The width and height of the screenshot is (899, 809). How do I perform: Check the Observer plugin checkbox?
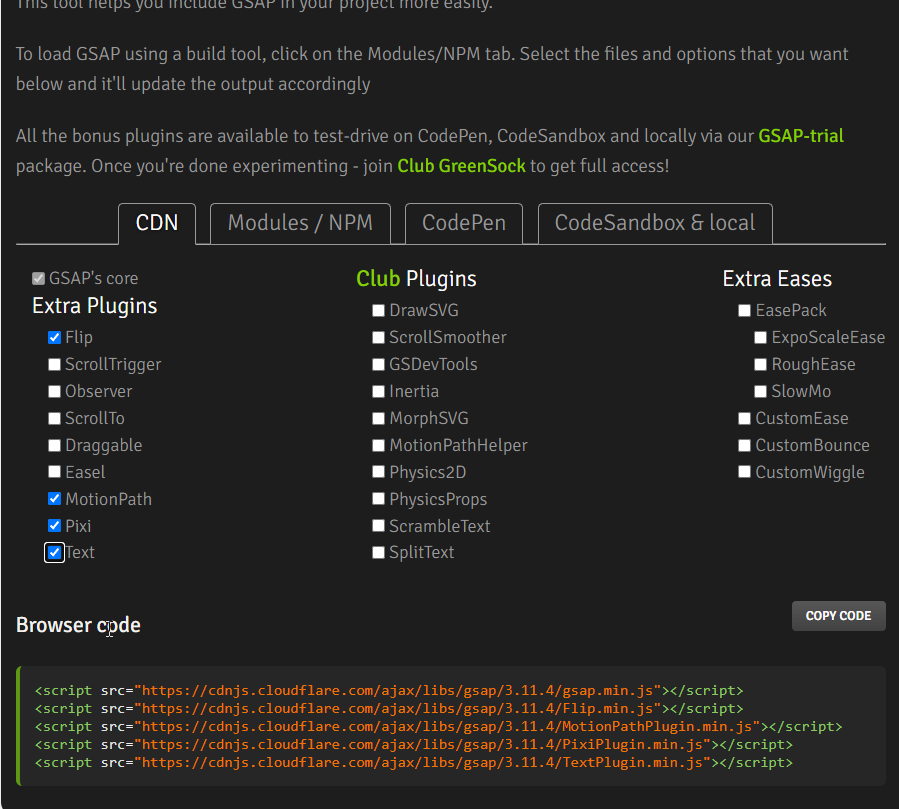54,392
